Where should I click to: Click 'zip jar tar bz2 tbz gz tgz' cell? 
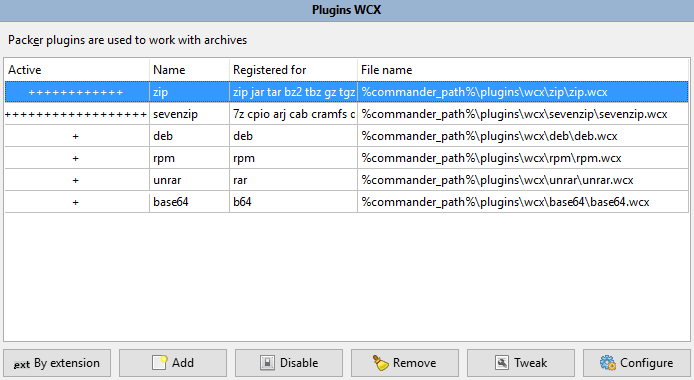click(x=293, y=92)
